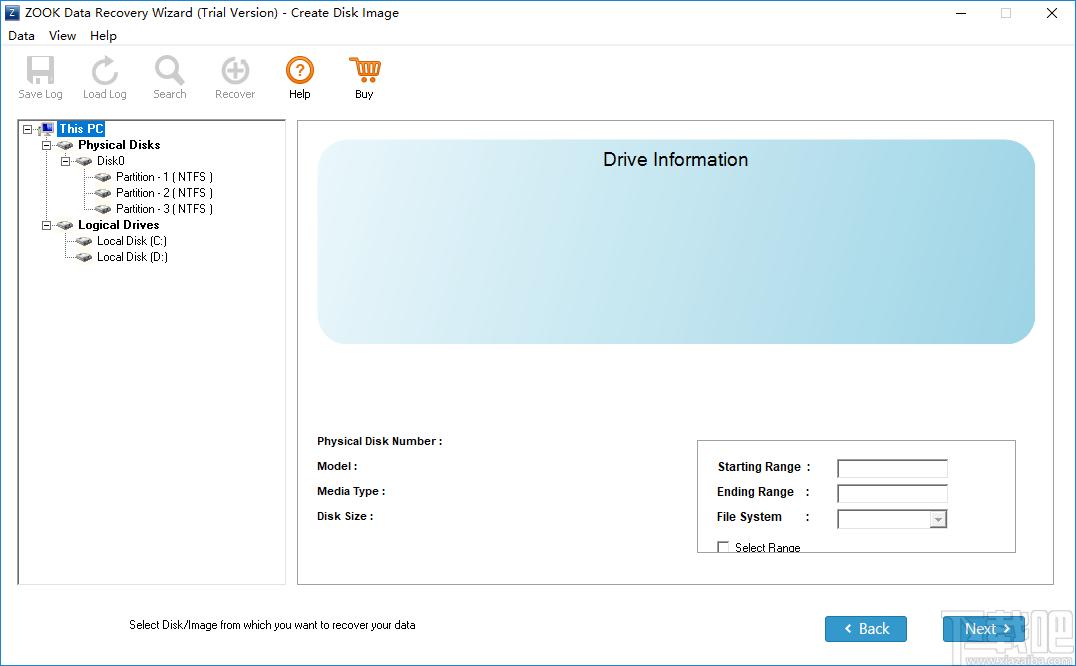Click the drive icon of Local Disk (D:)

[84, 257]
